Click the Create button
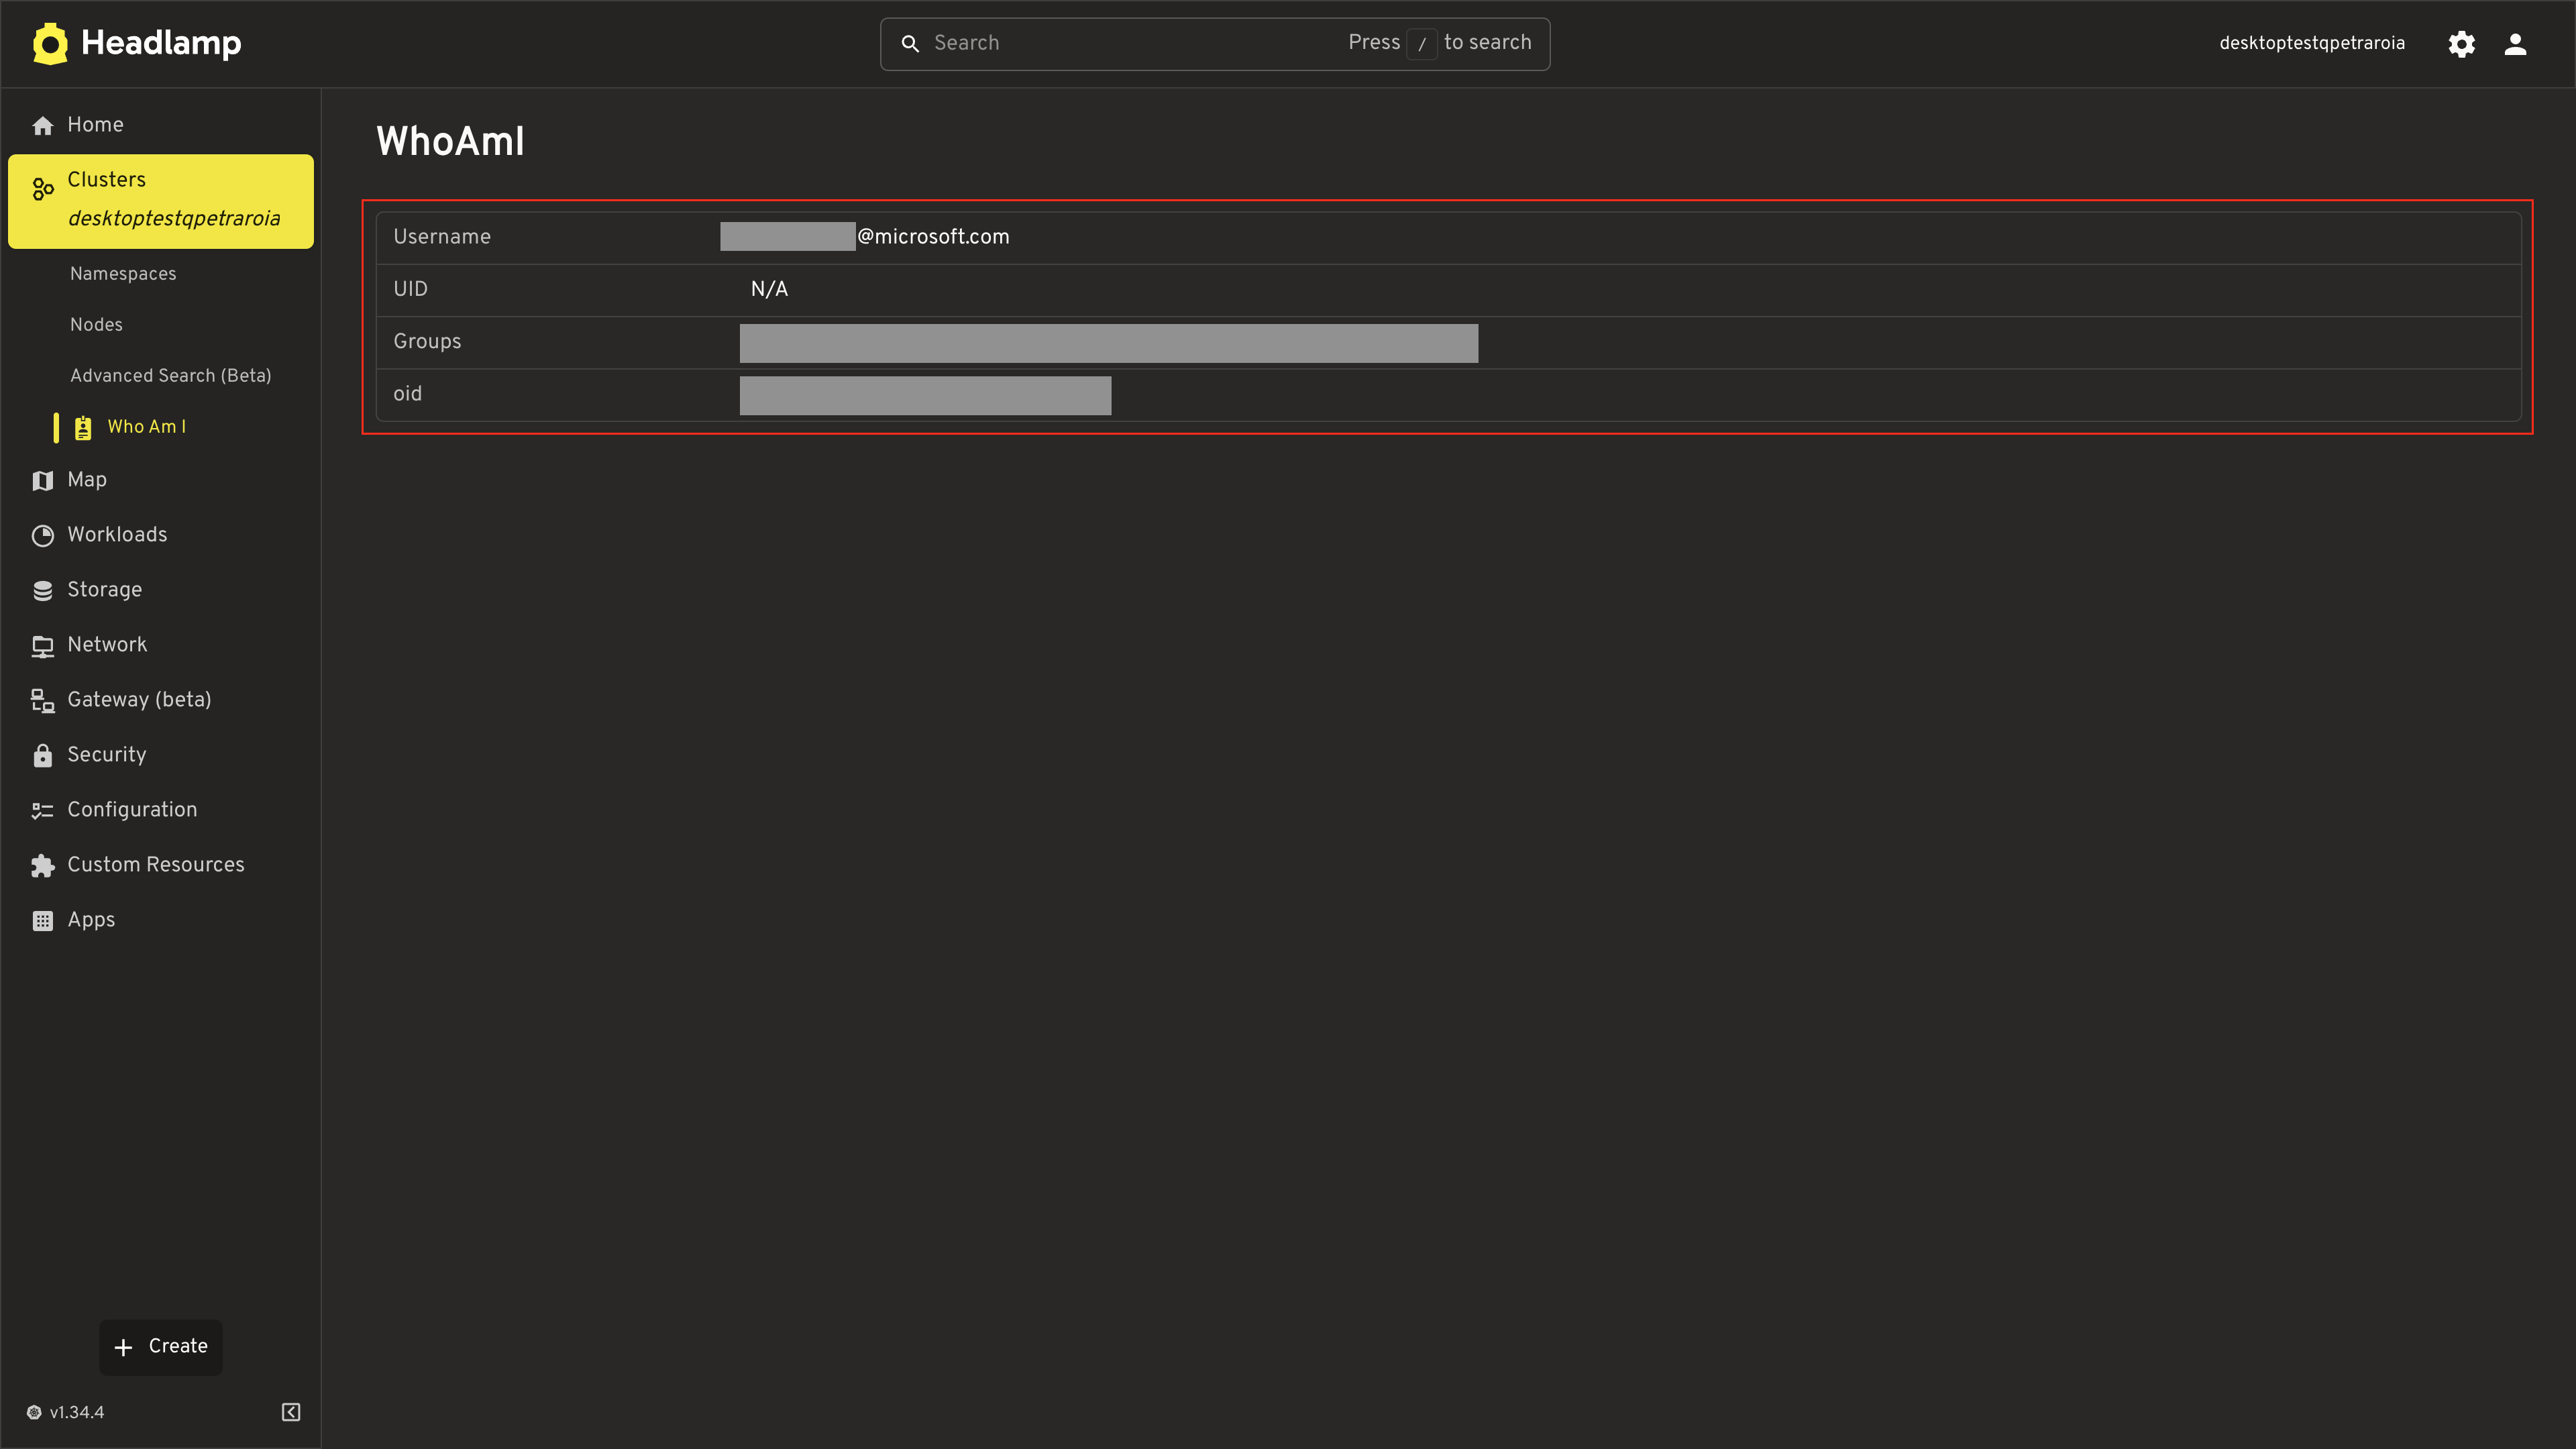Image resolution: width=2576 pixels, height=1449 pixels. (160, 1347)
